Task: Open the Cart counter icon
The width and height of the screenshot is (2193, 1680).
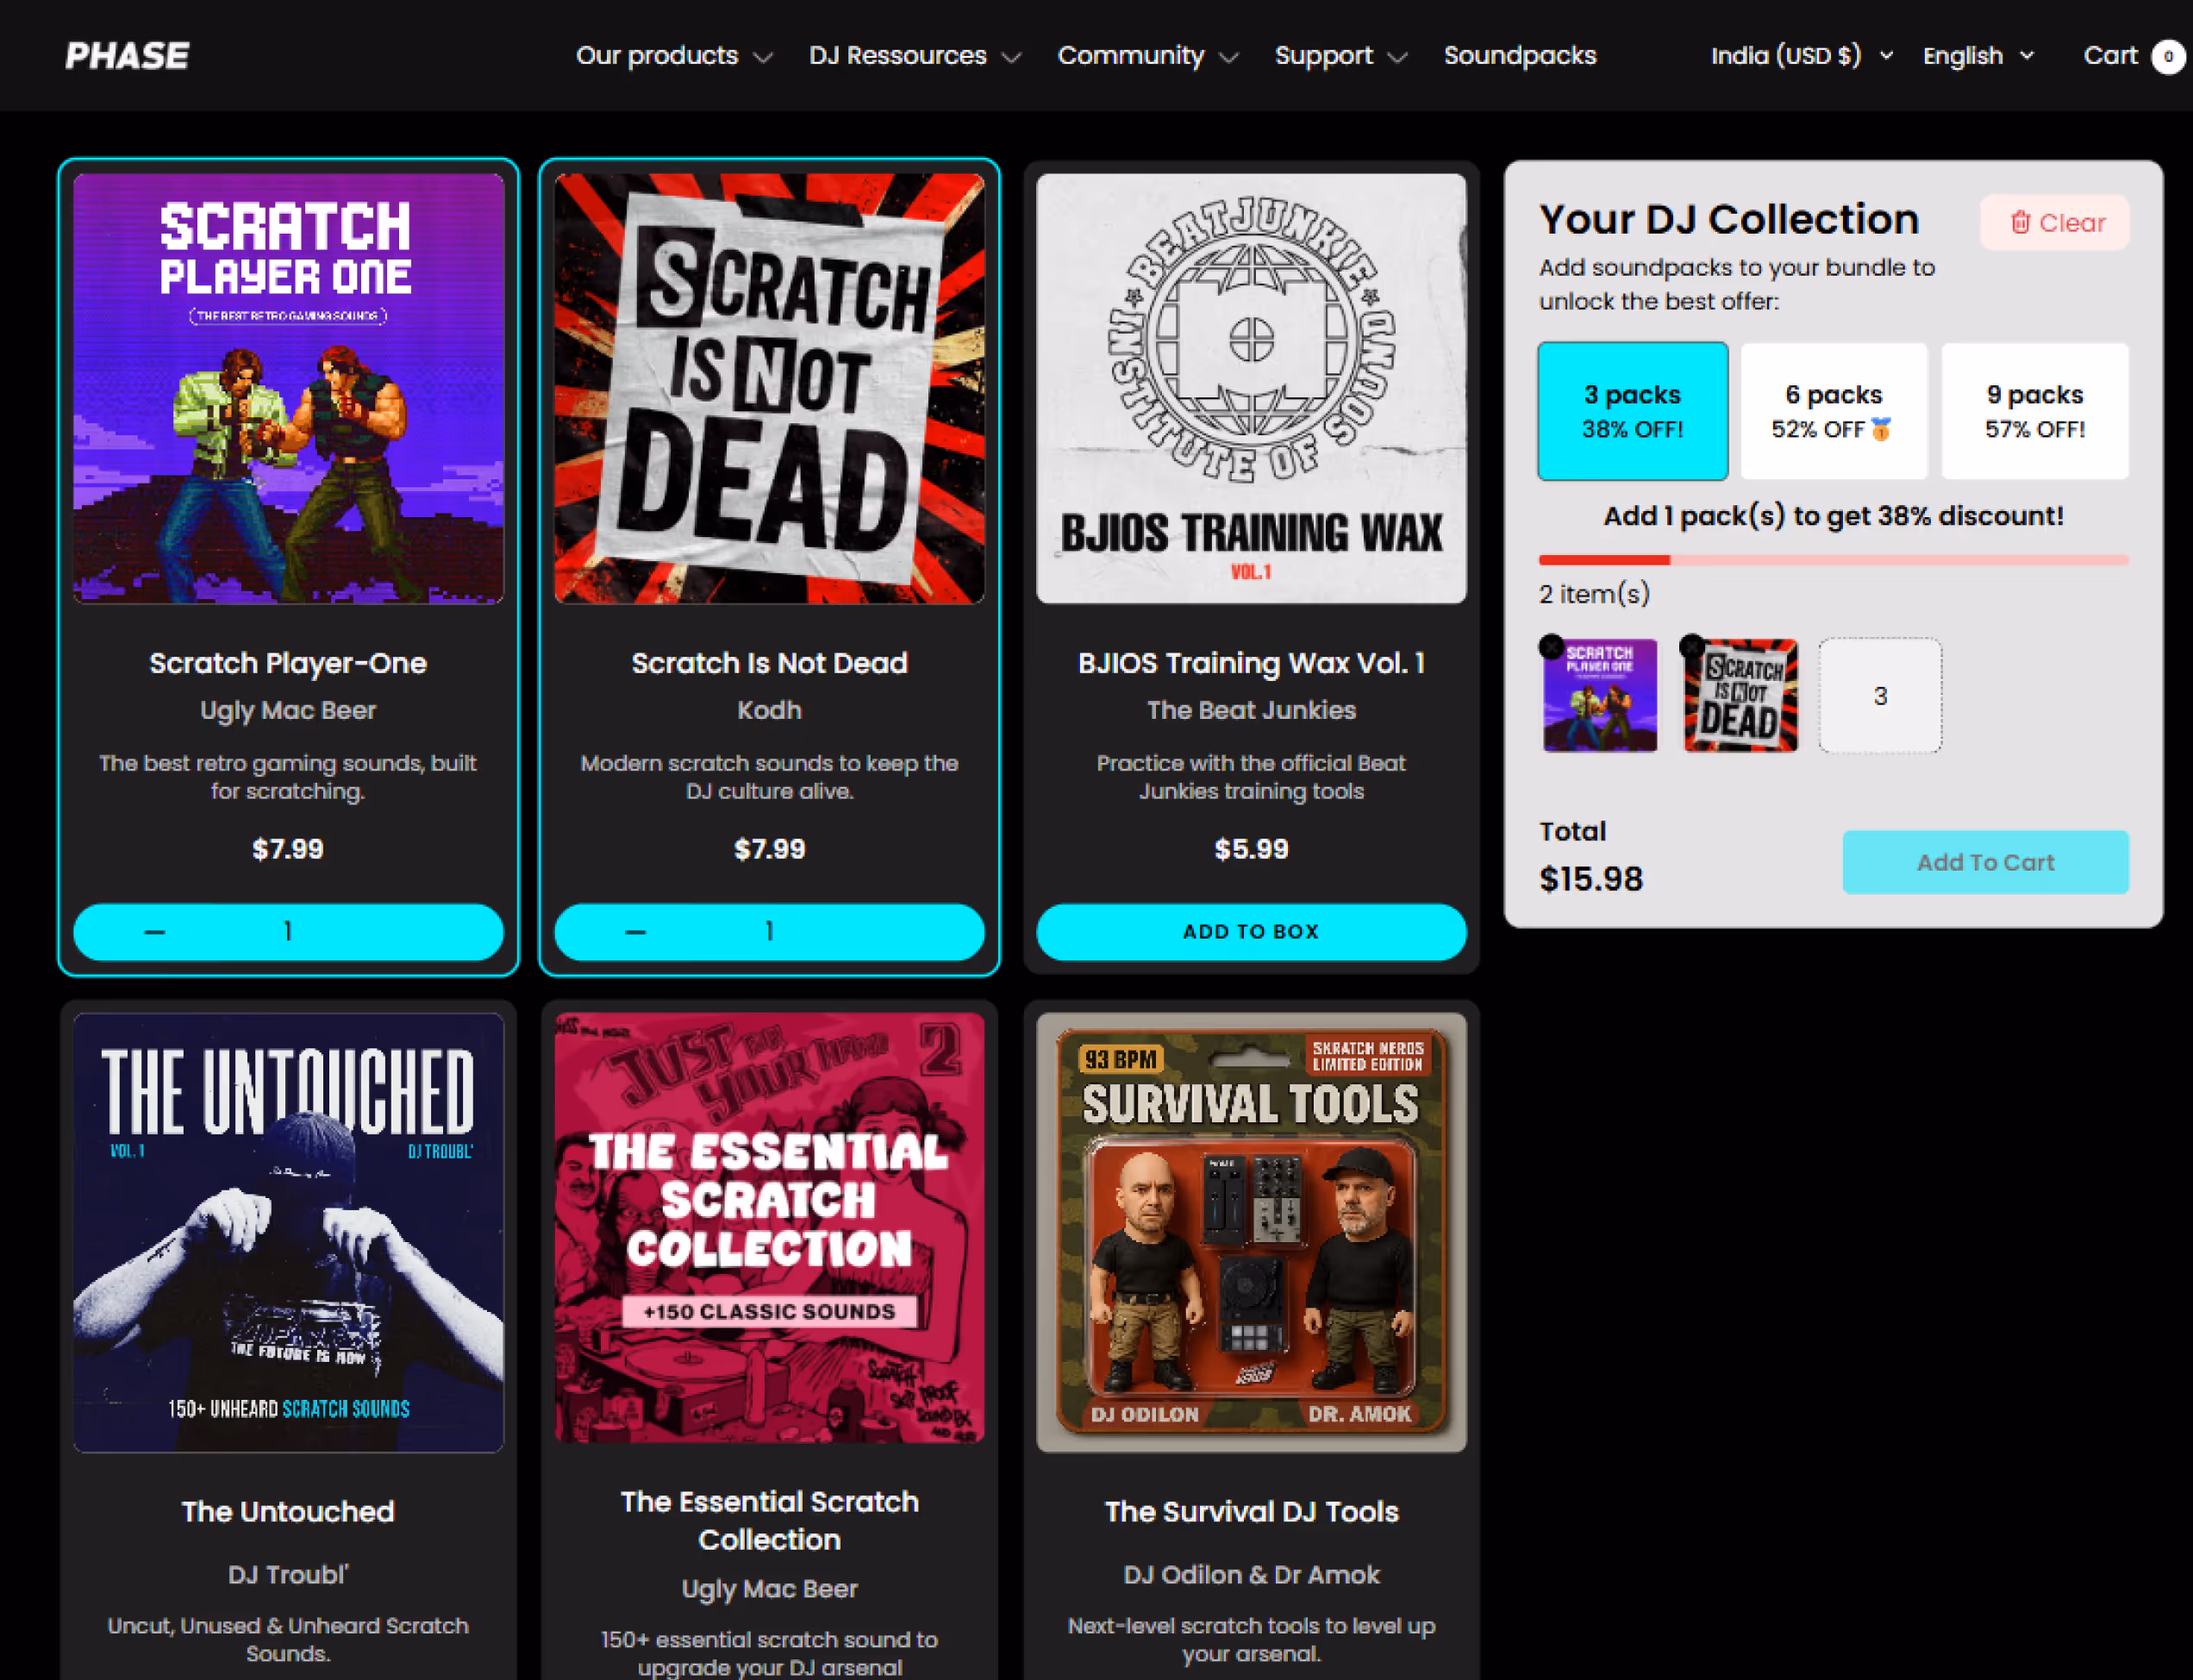Action: coord(2166,56)
